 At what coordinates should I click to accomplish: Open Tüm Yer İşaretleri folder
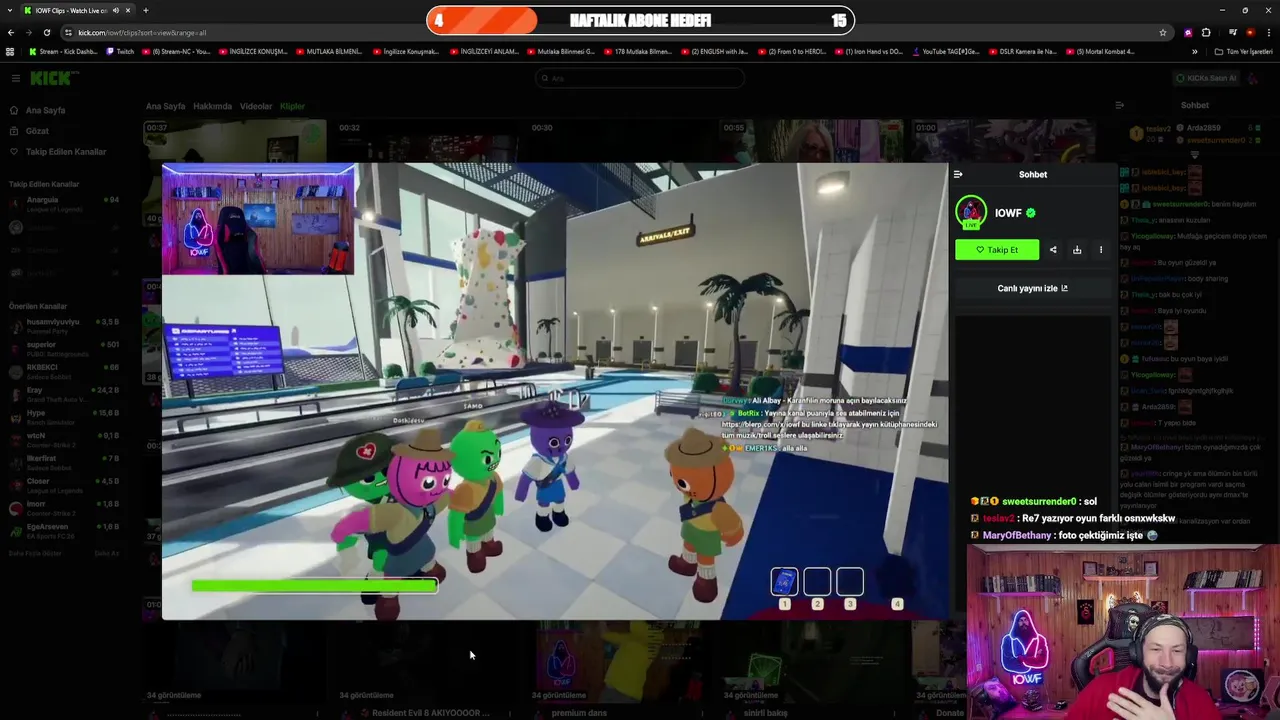point(1243,52)
